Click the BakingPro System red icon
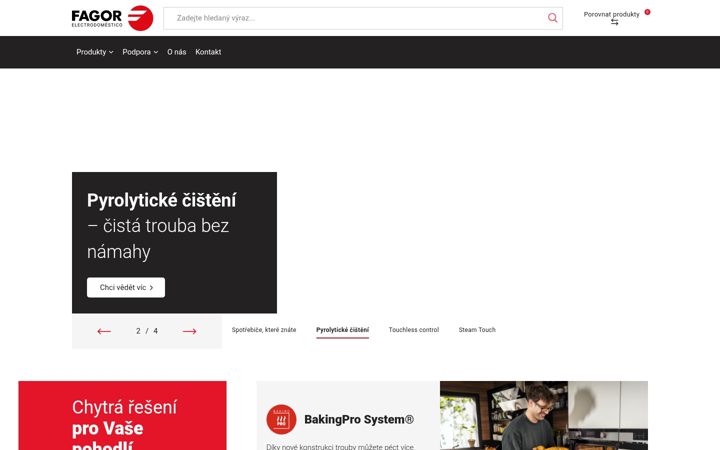Viewport: 720px width, 450px height. coord(281,419)
